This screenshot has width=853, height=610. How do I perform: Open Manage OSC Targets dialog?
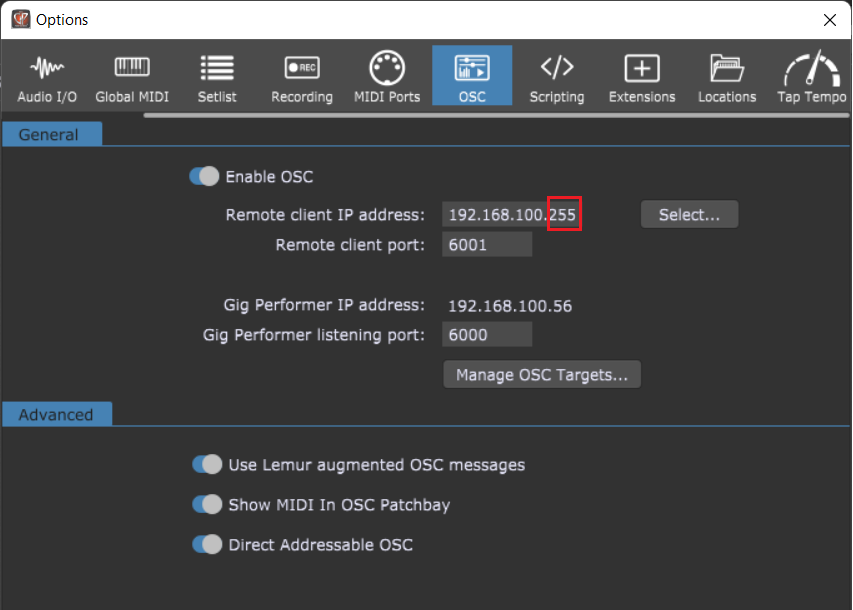pyautogui.click(x=542, y=374)
